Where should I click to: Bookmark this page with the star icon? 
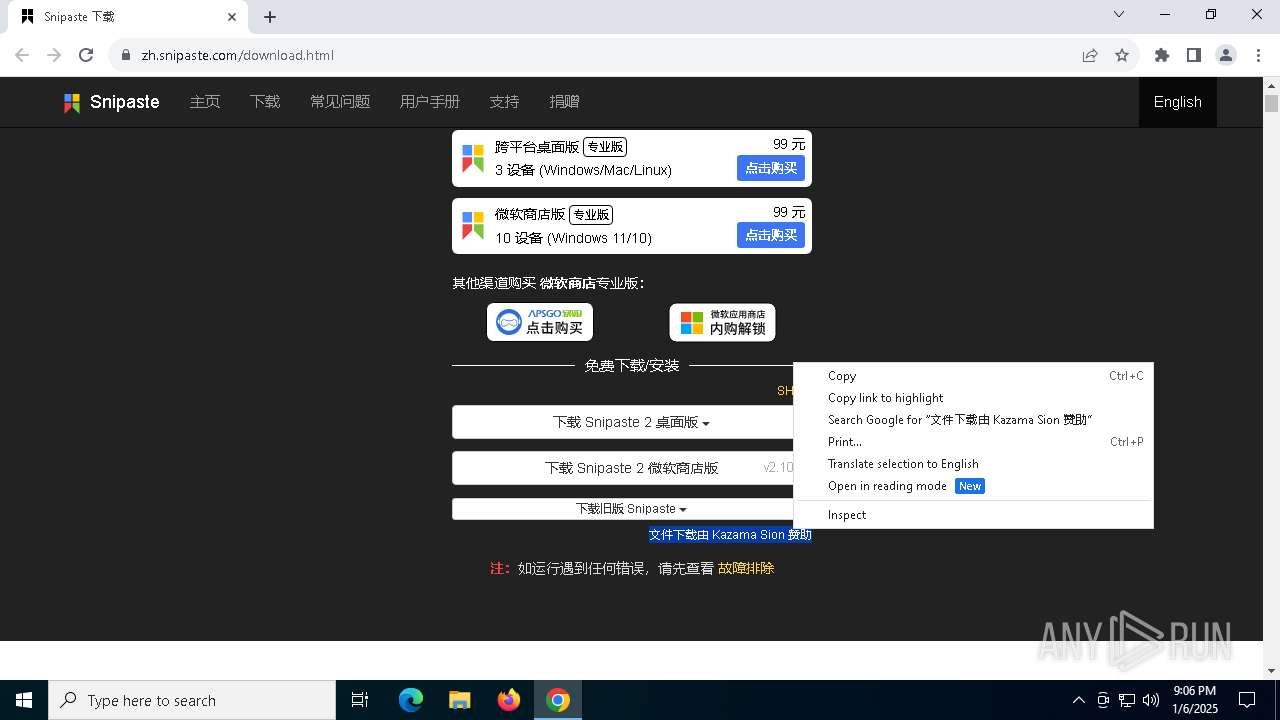tap(1122, 55)
